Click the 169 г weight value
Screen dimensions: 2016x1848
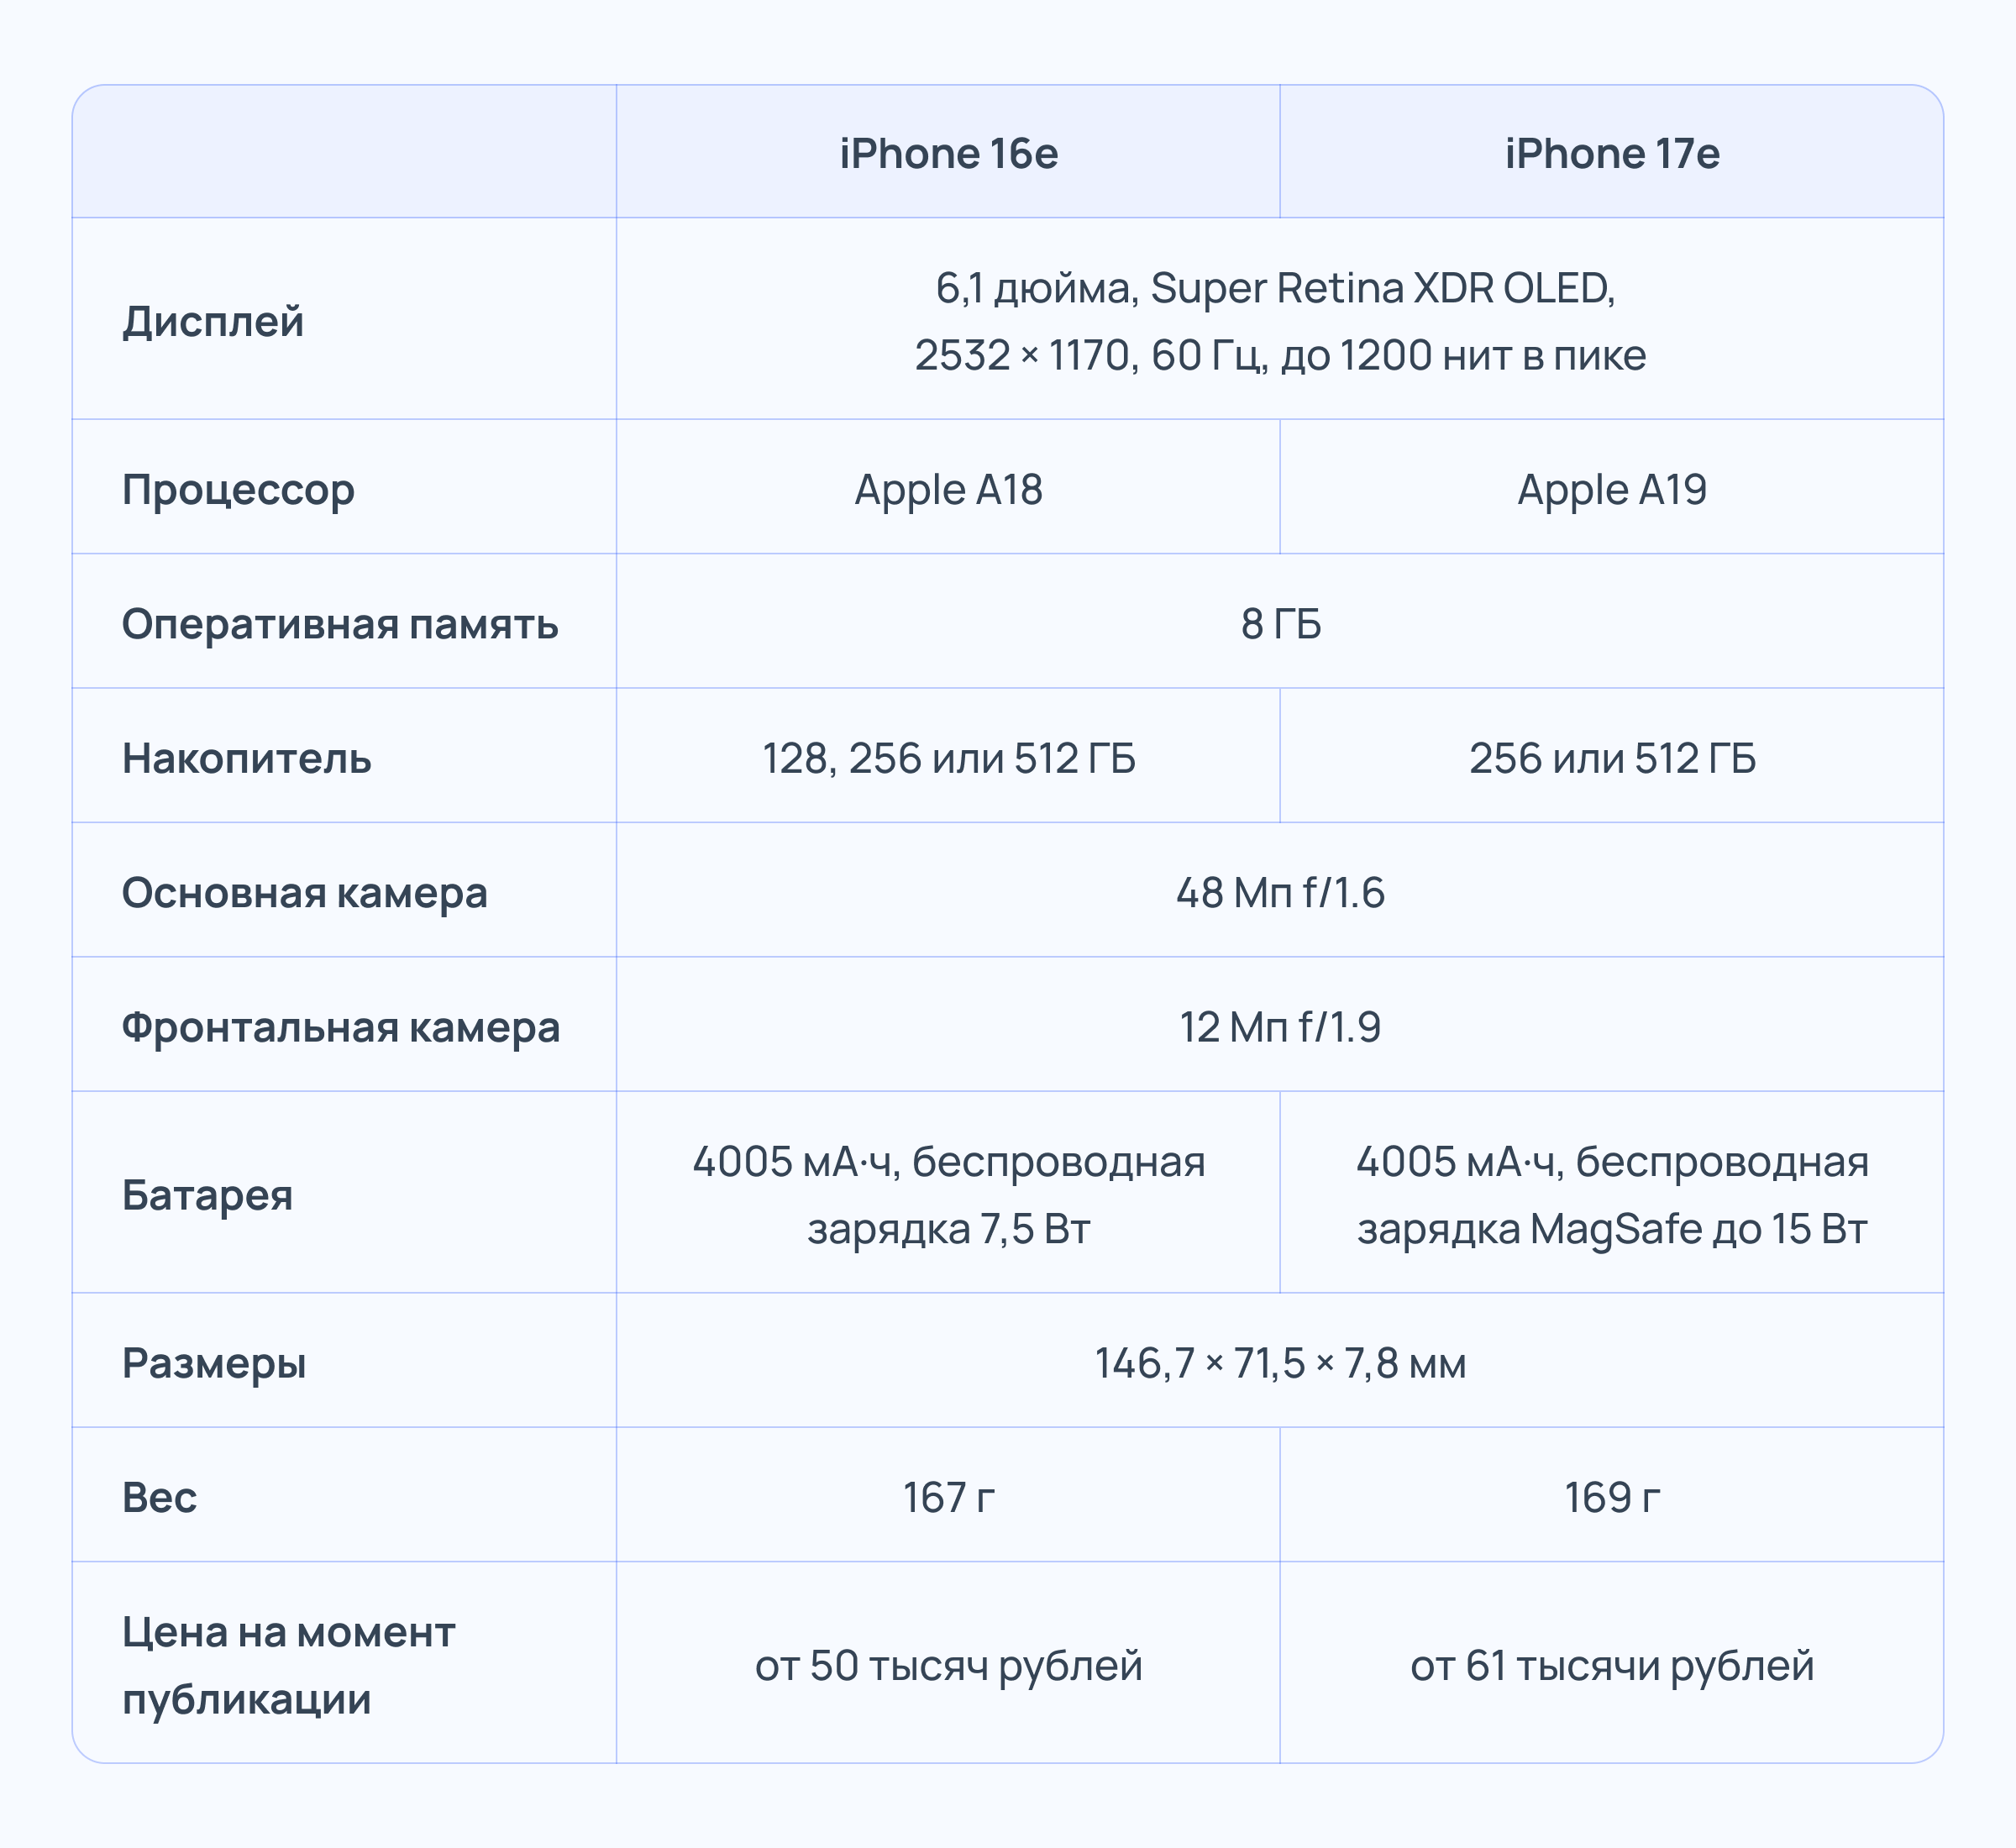tap(1612, 1497)
